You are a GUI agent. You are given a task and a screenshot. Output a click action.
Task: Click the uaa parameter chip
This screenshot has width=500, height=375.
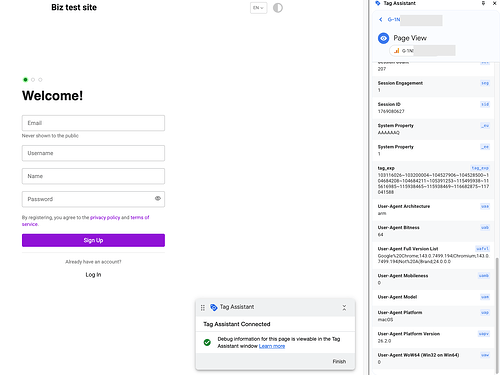(485, 206)
